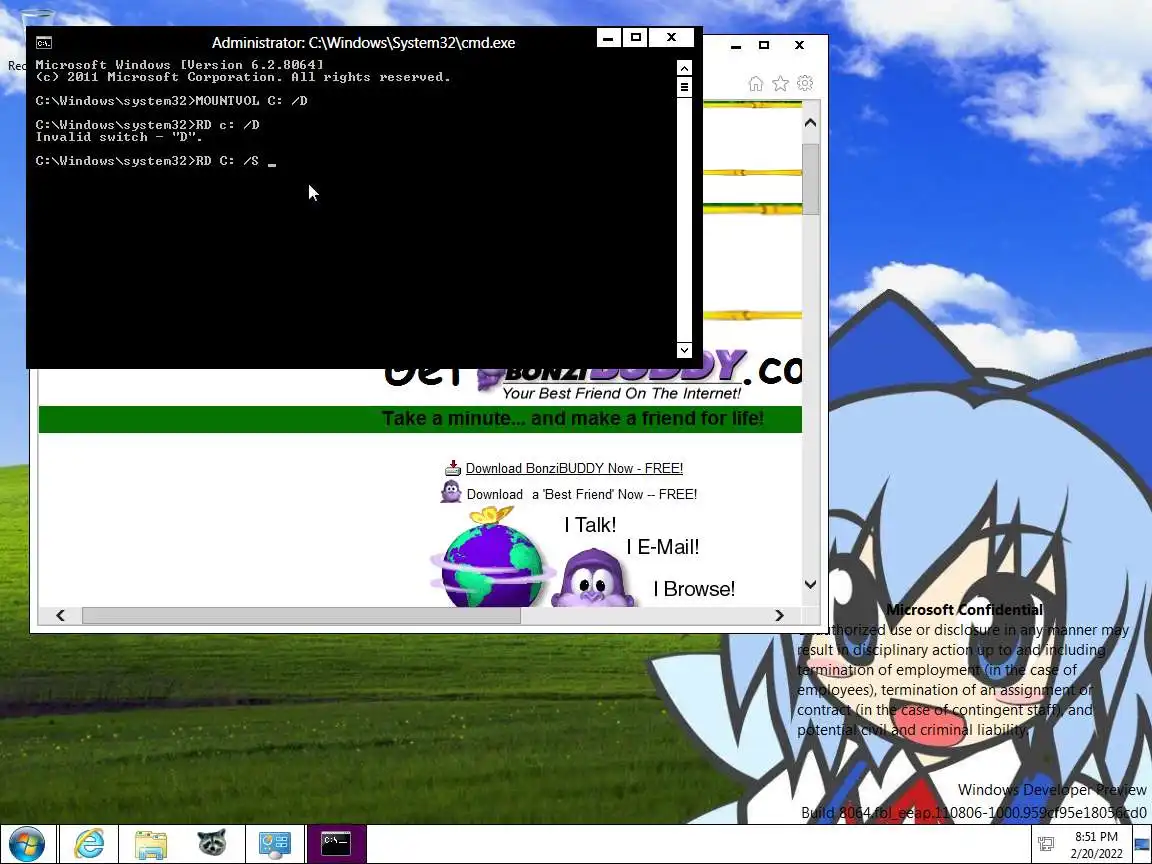This screenshot has width=1152, height=864.
Task: Go to the browser Home icon
Action: click(x=755, y=84)
